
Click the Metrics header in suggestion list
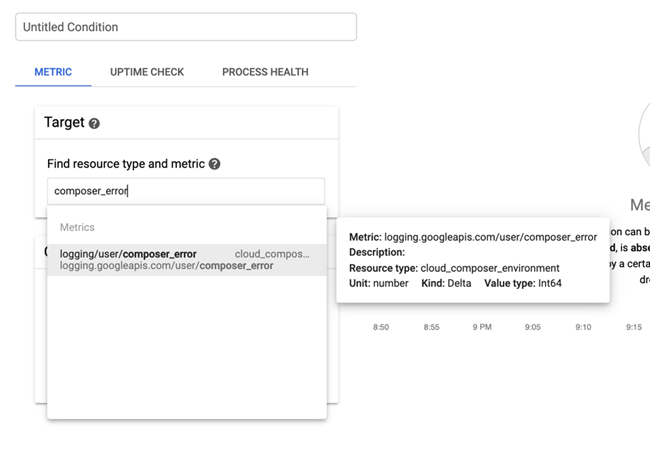tap(77, 227)
